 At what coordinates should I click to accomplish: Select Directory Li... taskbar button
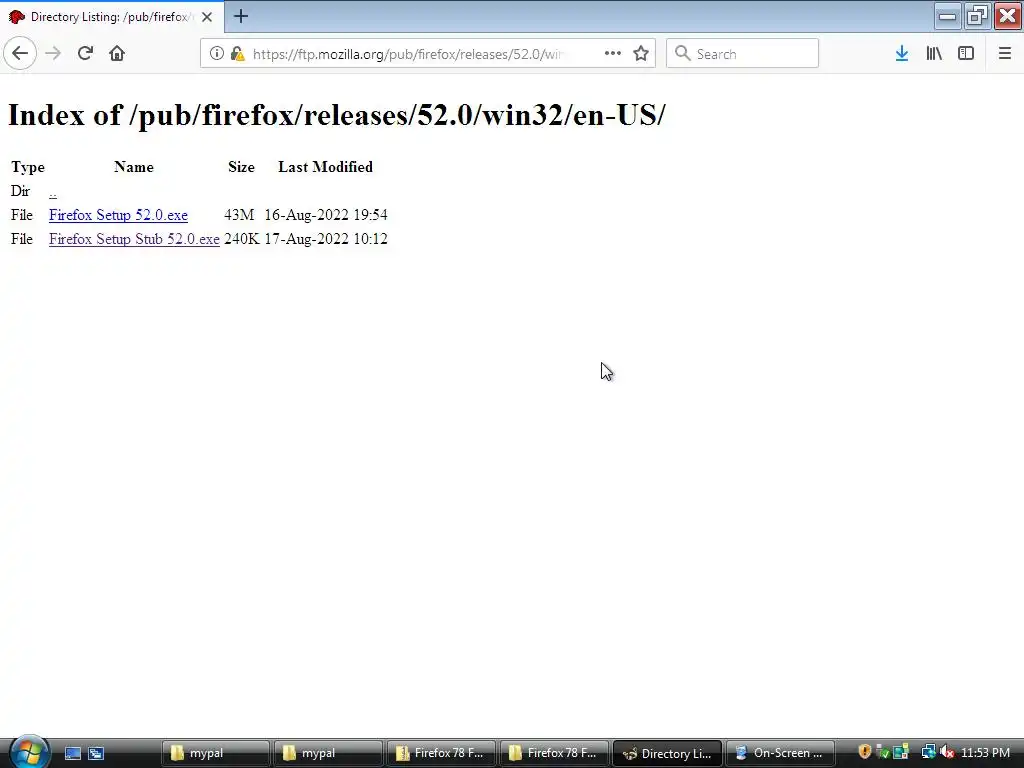[667, 754]
